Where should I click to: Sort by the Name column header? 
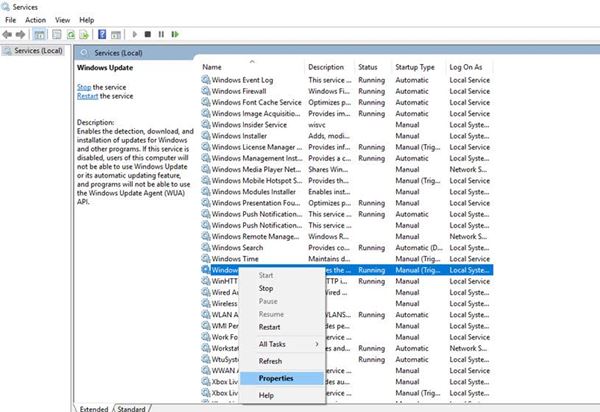click(x=252, y=67)
